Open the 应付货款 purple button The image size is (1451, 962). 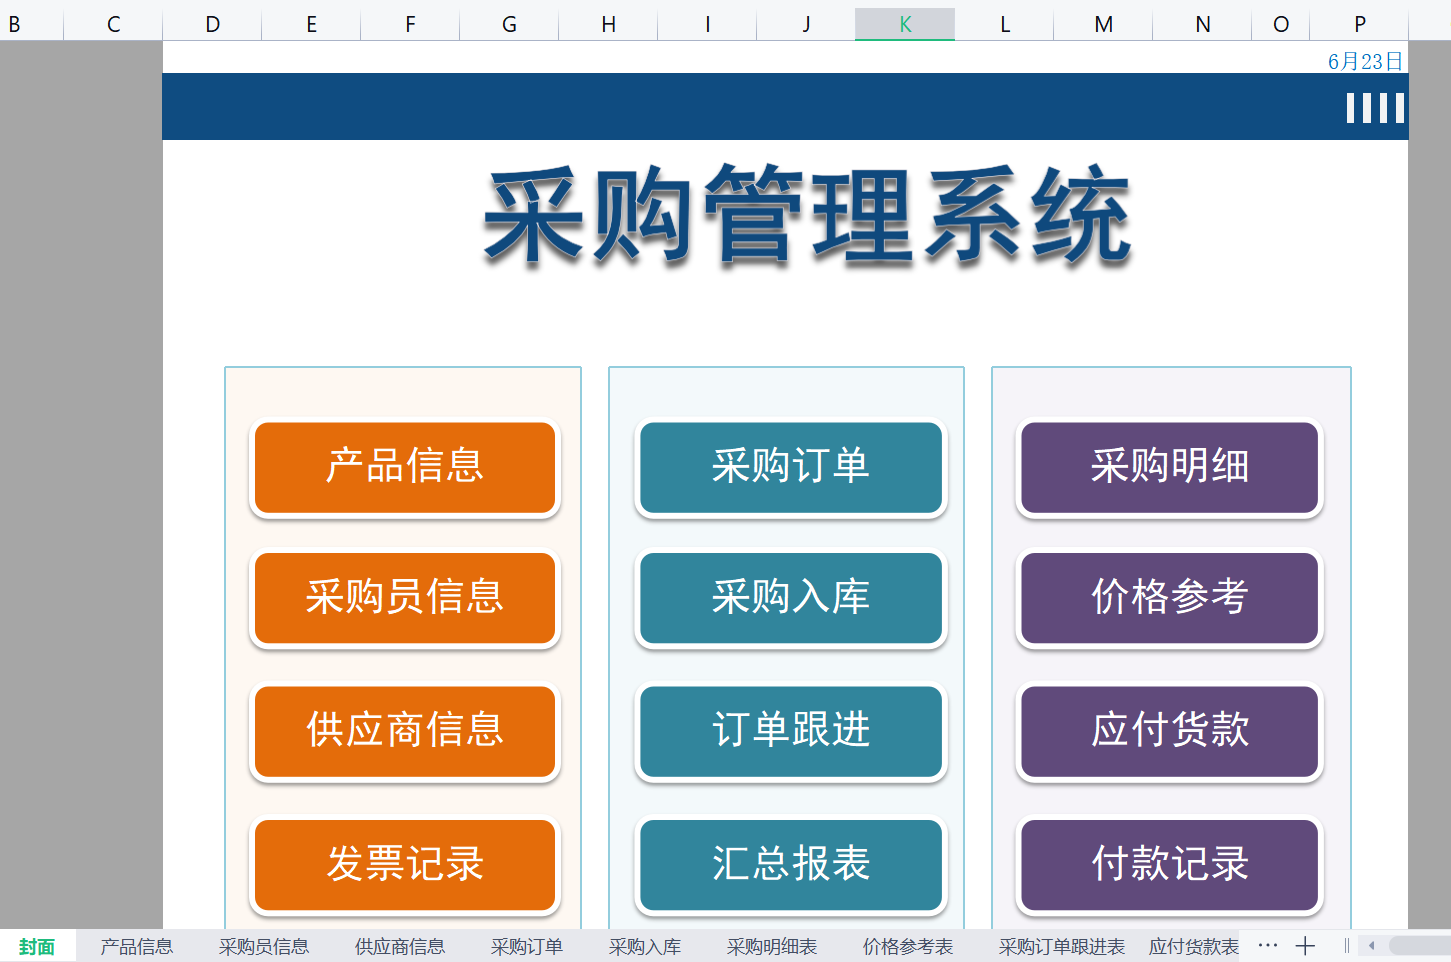click(x=1170, y=731)
